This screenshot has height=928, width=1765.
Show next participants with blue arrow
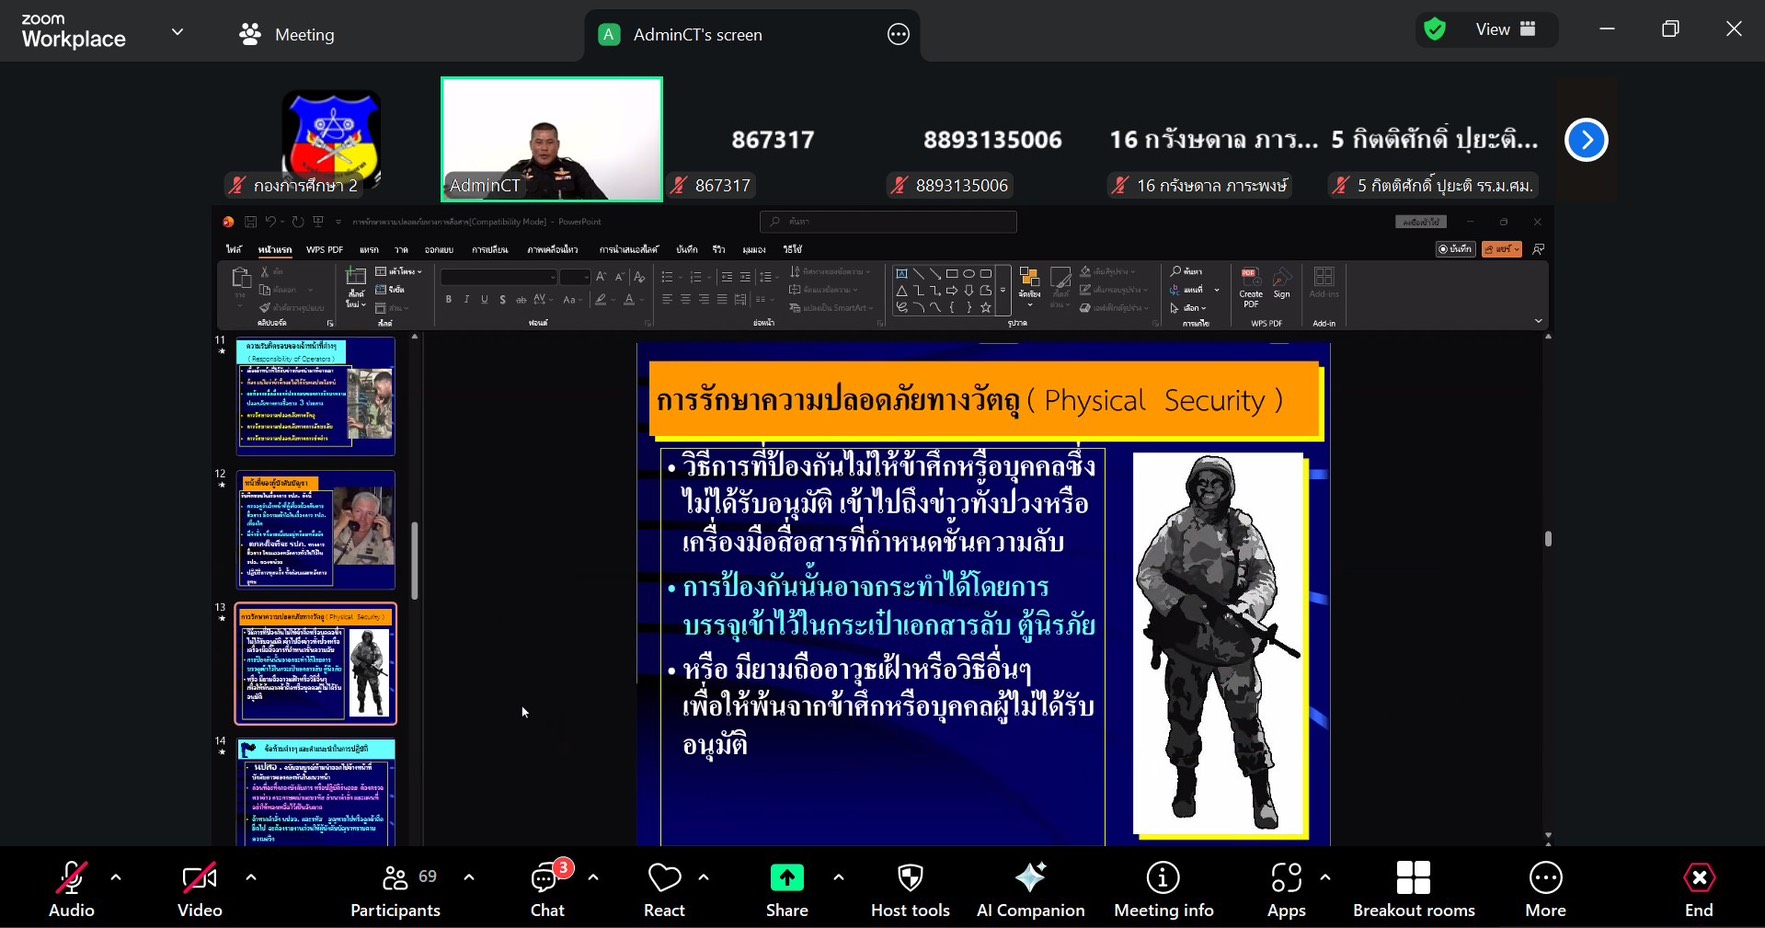coord(1586,140)
